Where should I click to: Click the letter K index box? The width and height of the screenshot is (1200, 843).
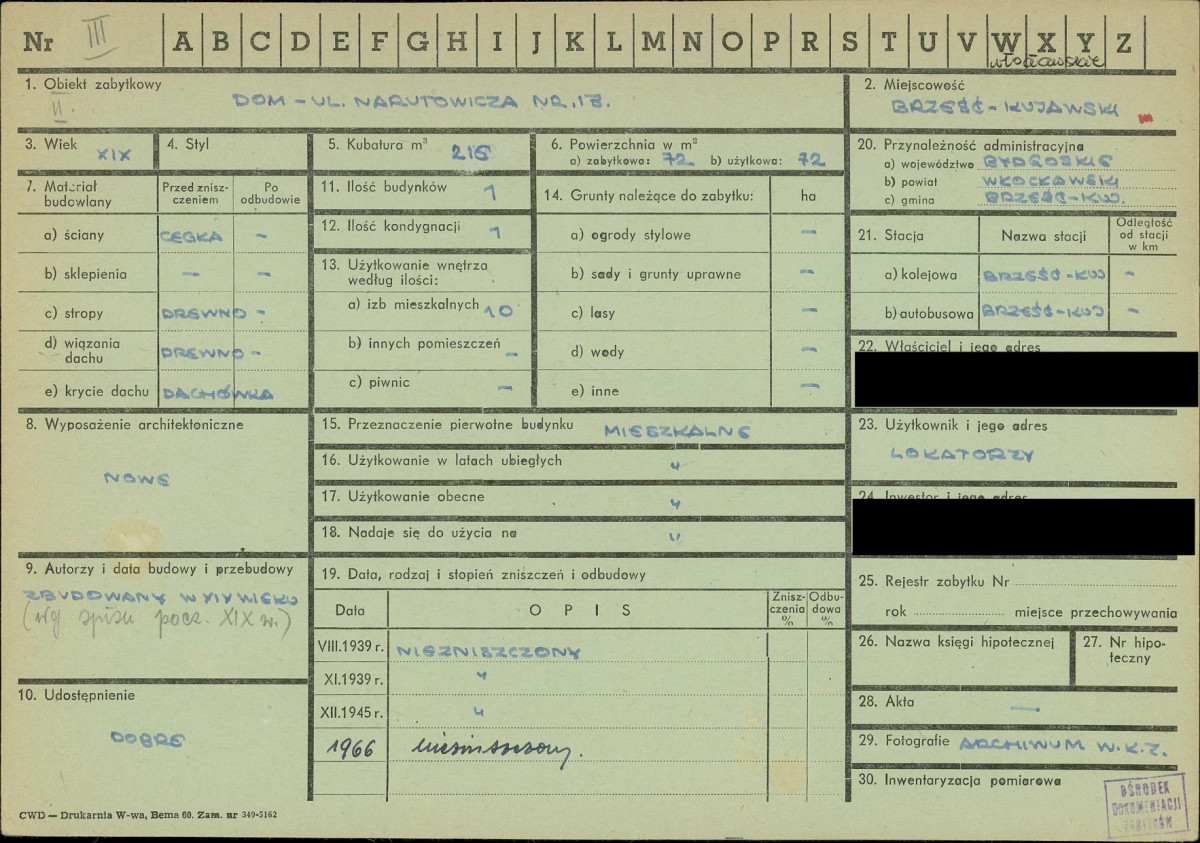(574, 42)
